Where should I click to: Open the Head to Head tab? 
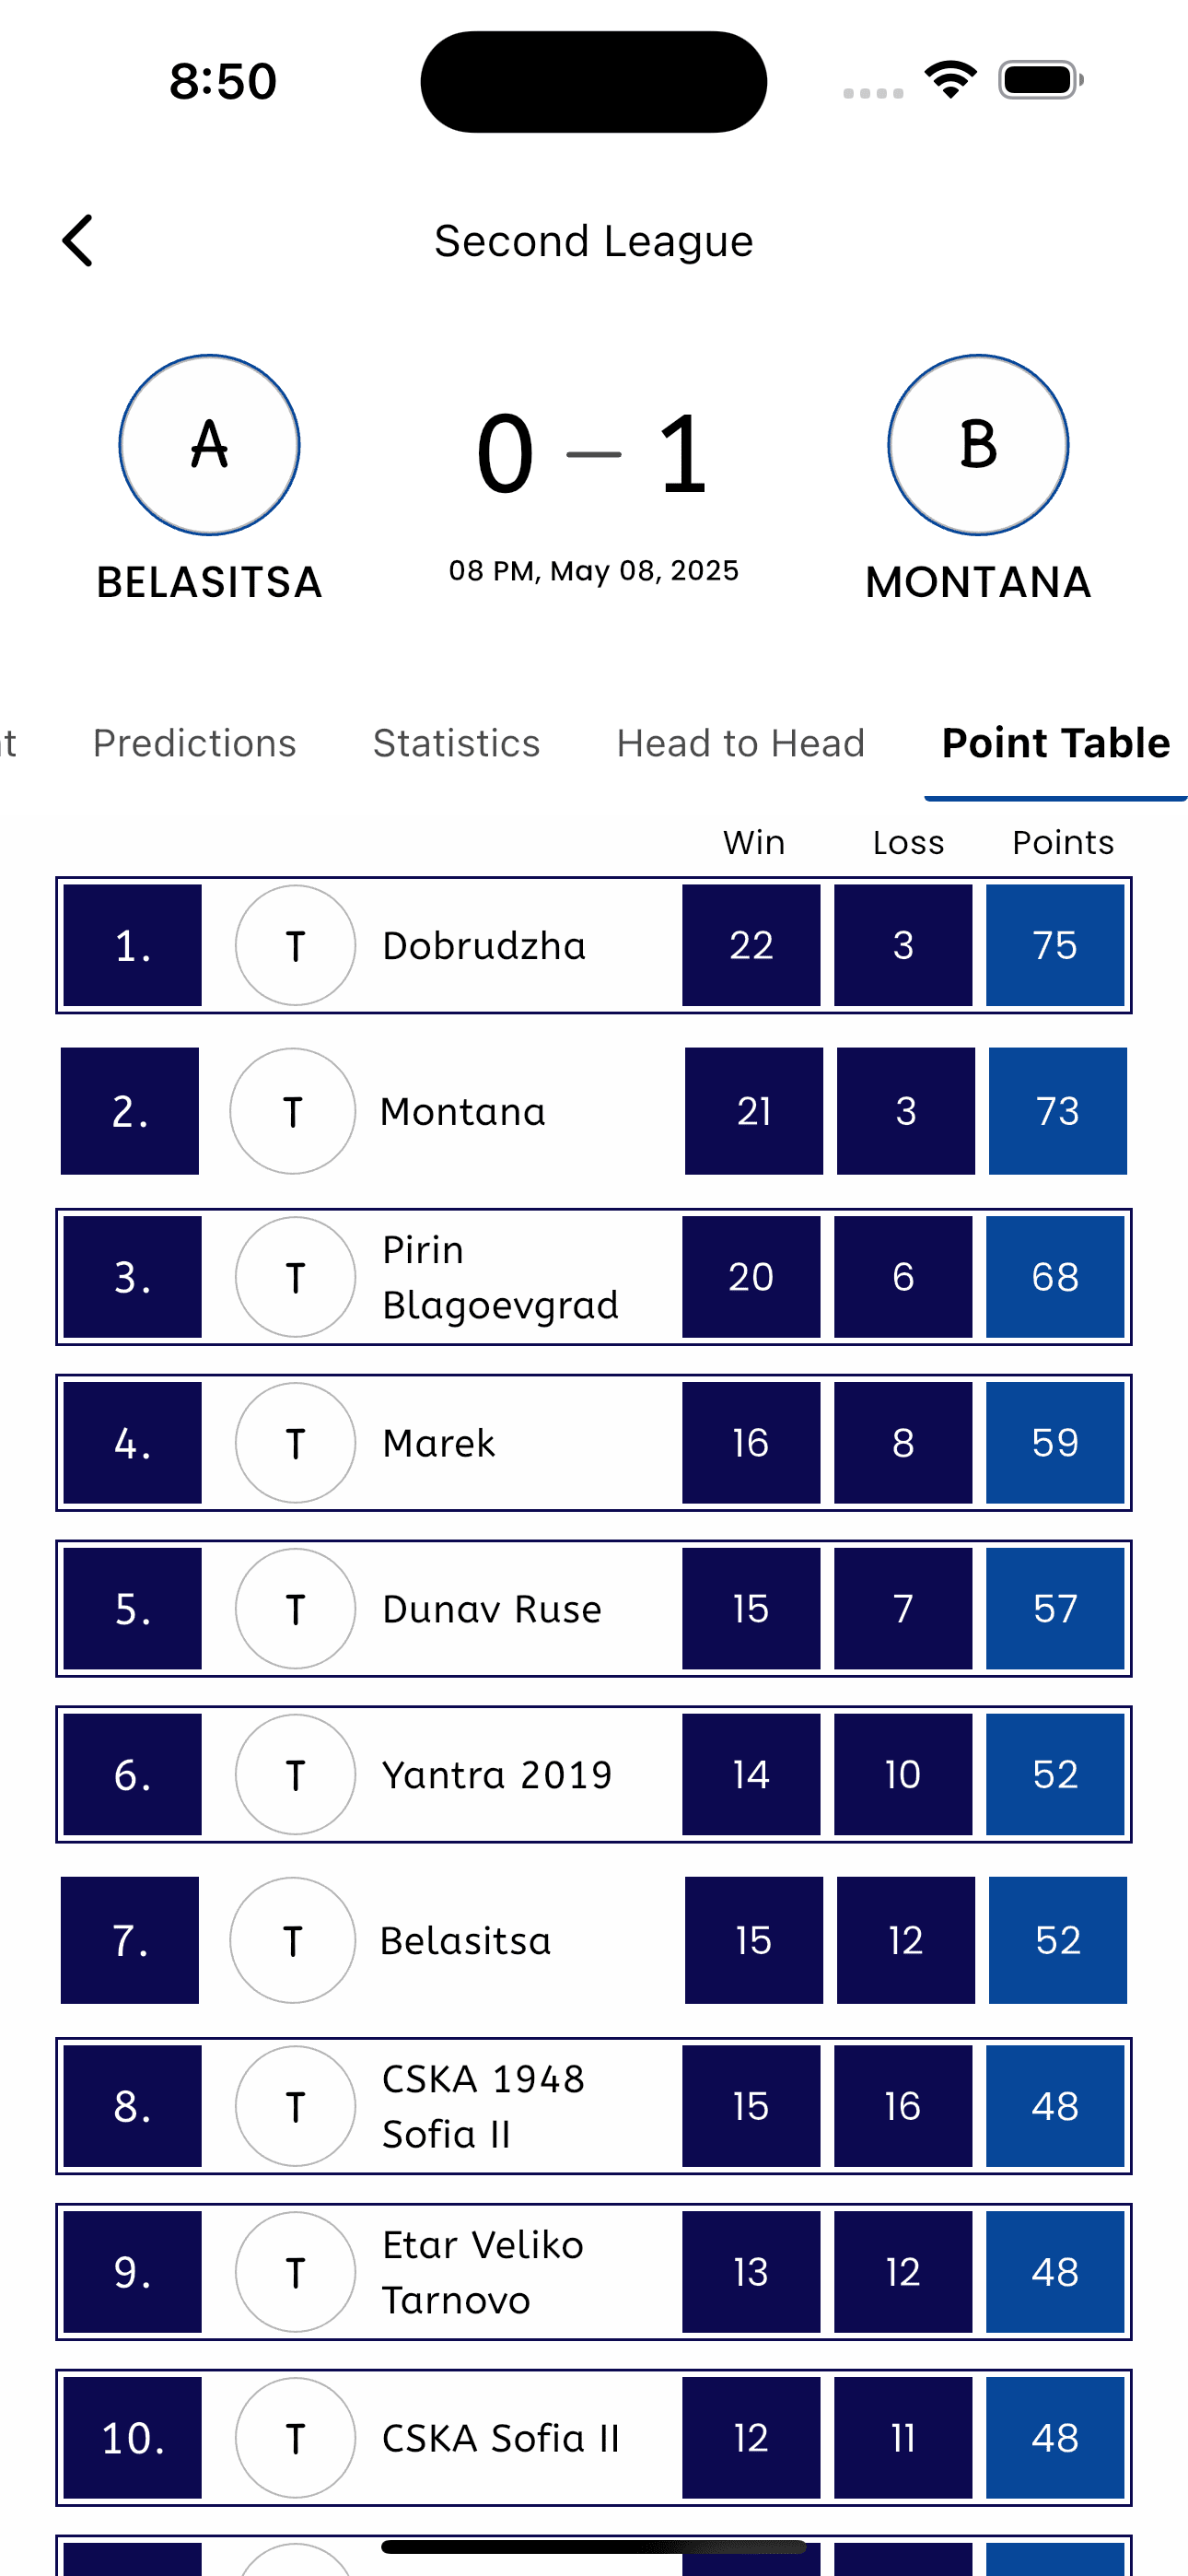[740, 743]
